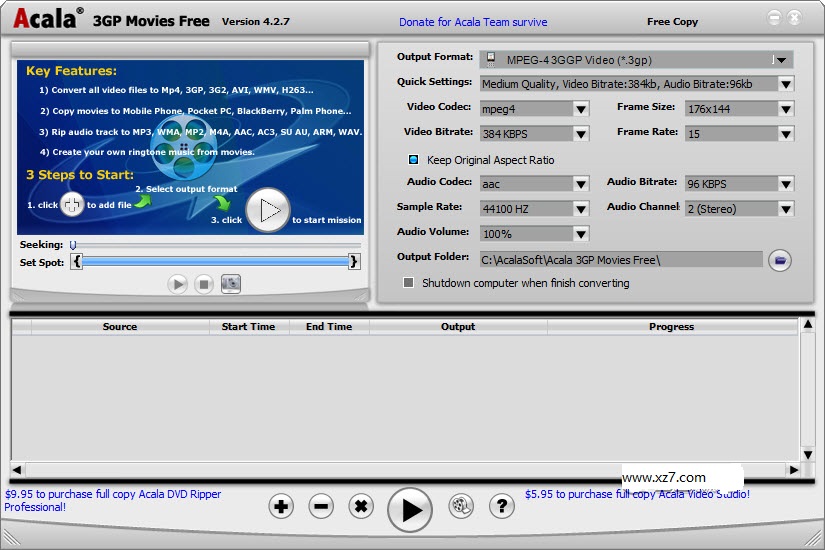This screenshot has height=550, width=825.
Task: Click the film reel icon in bottom toolbar
Action: click(x=460, y=507)
